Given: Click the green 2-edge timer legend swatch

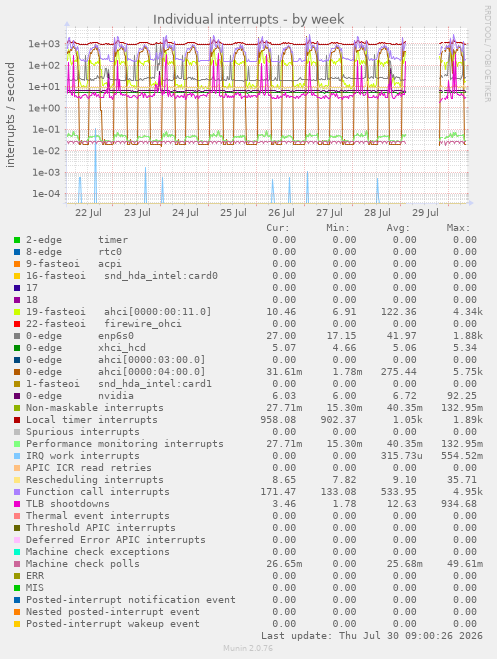Looking at the screenshot, I should (17, 240).
